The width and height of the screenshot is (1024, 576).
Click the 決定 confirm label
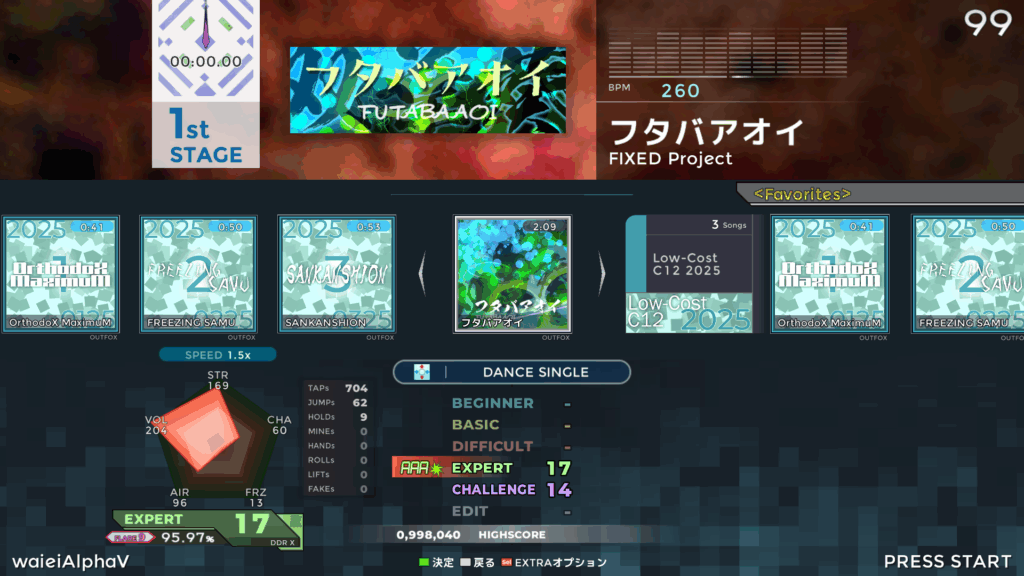(x=443, y=562)
